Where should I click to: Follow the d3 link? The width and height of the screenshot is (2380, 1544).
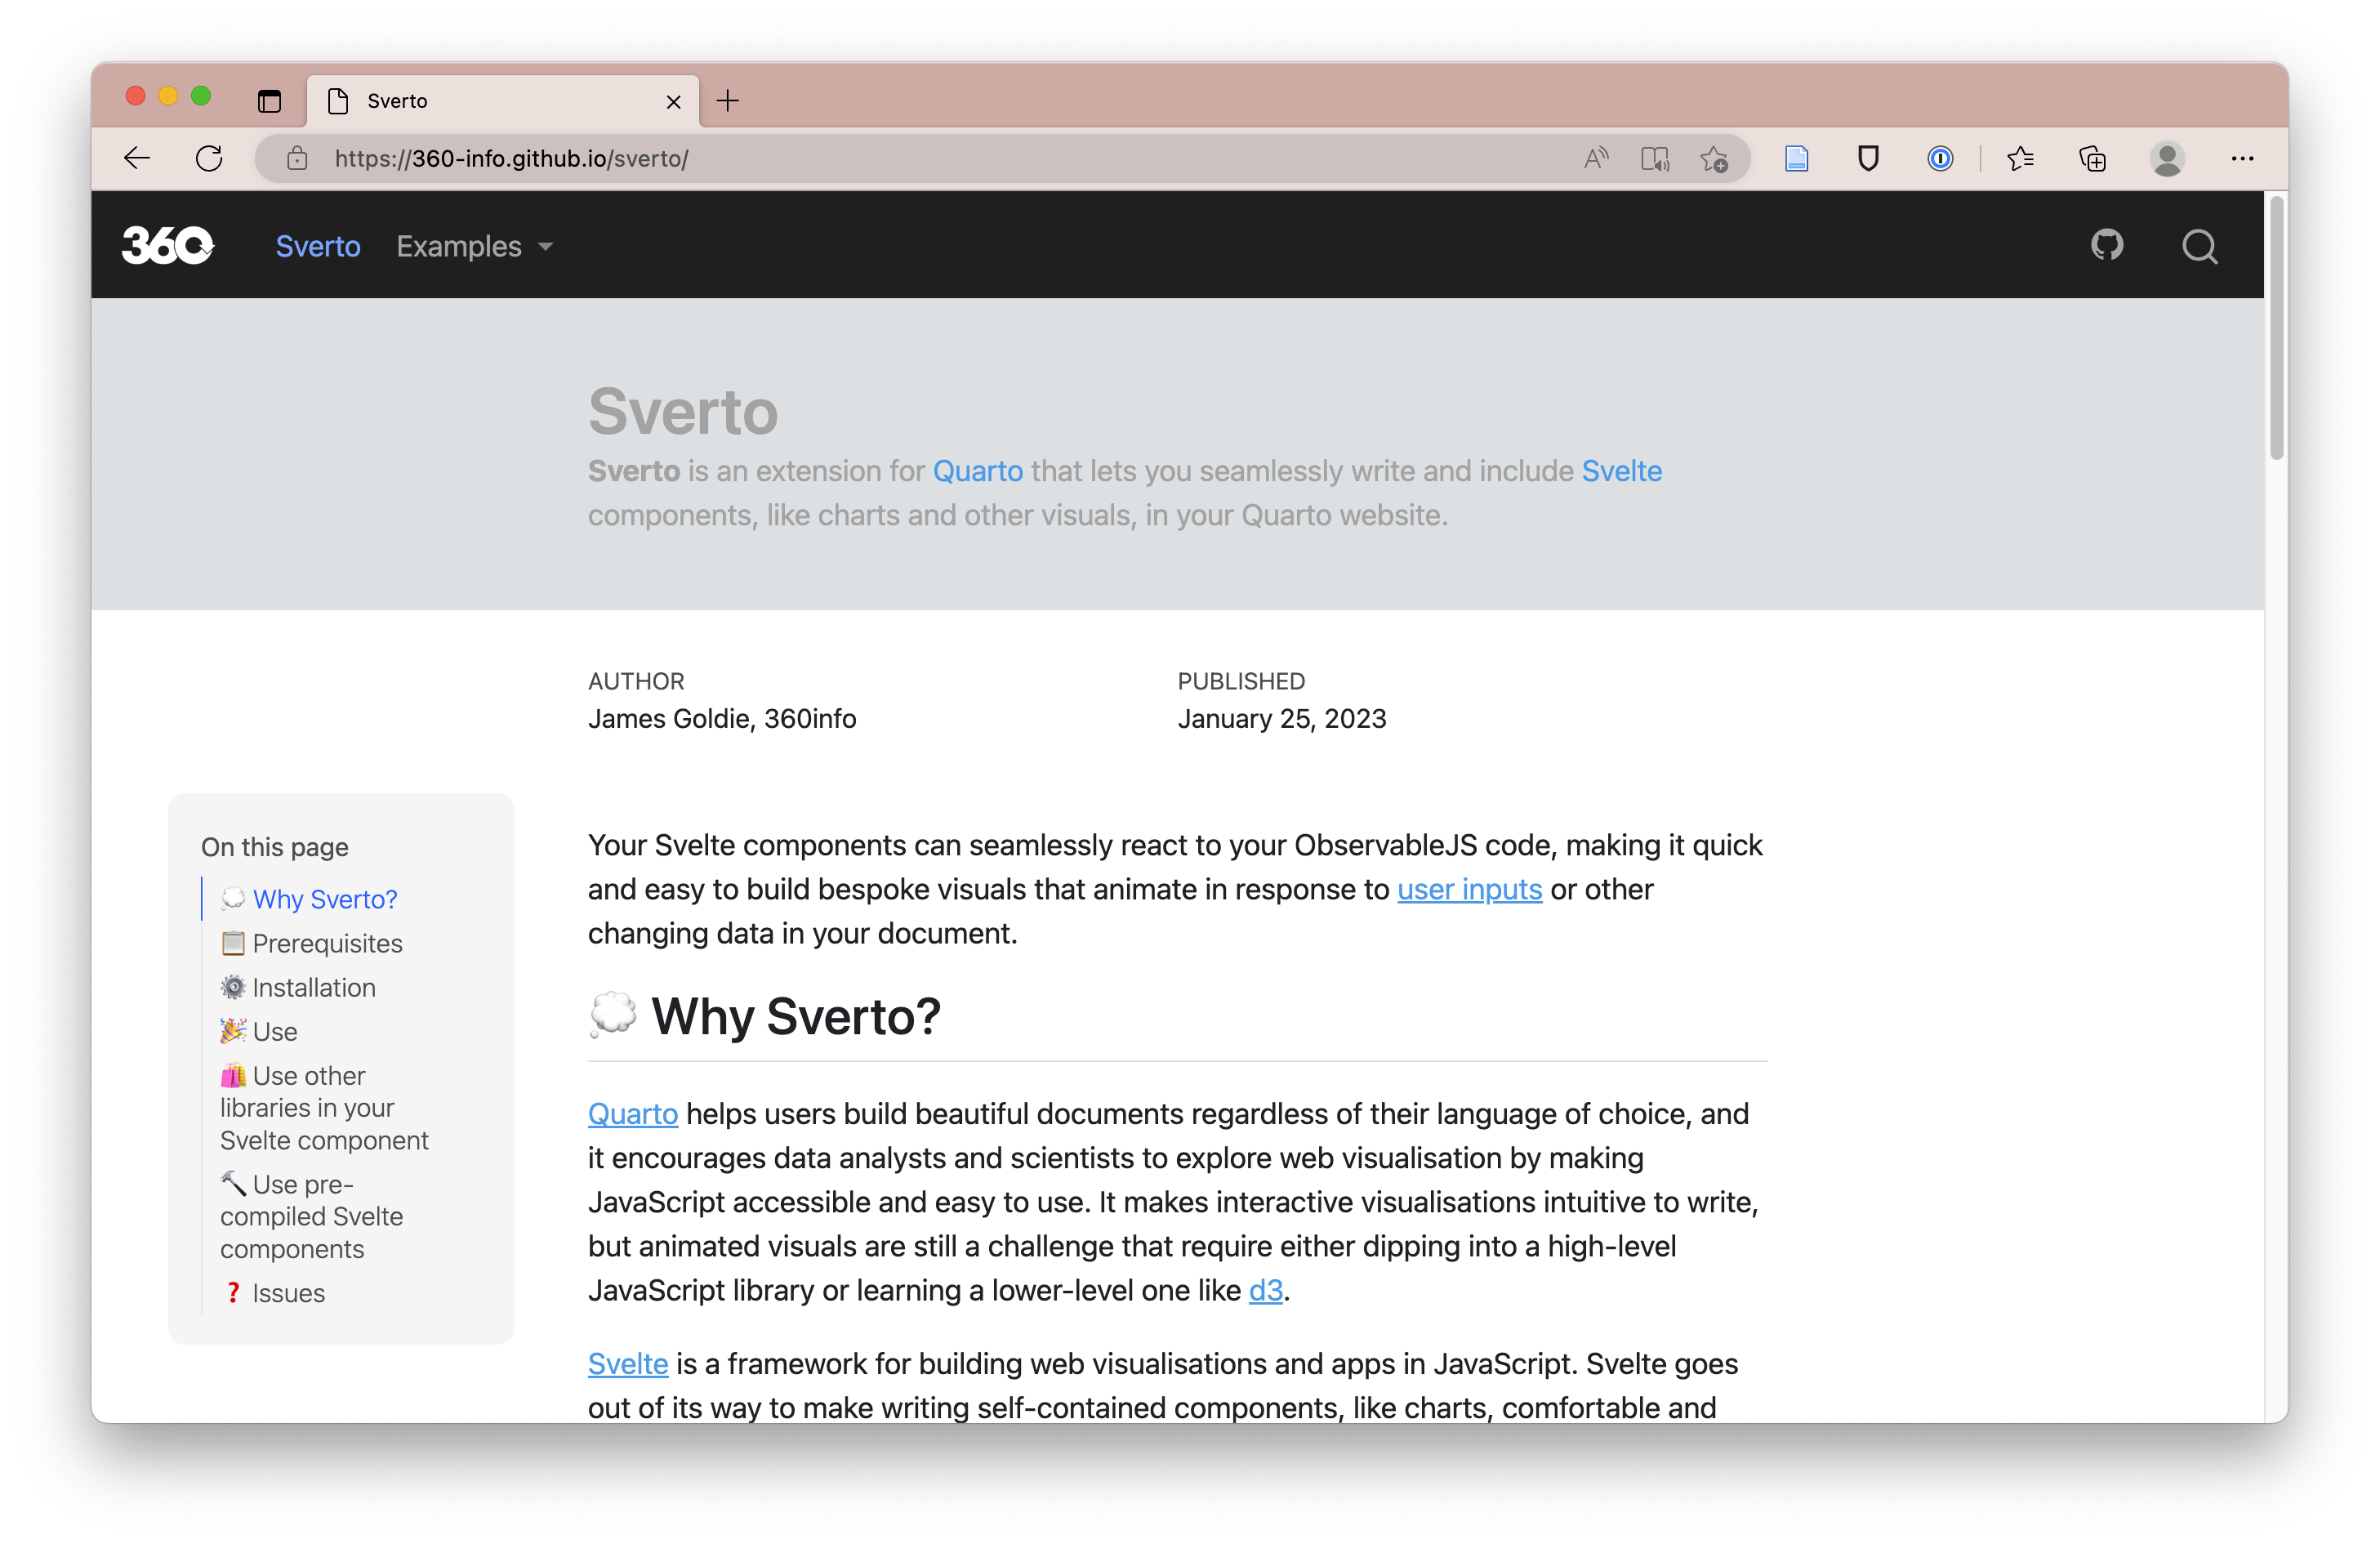[x=1265, y=1289]
